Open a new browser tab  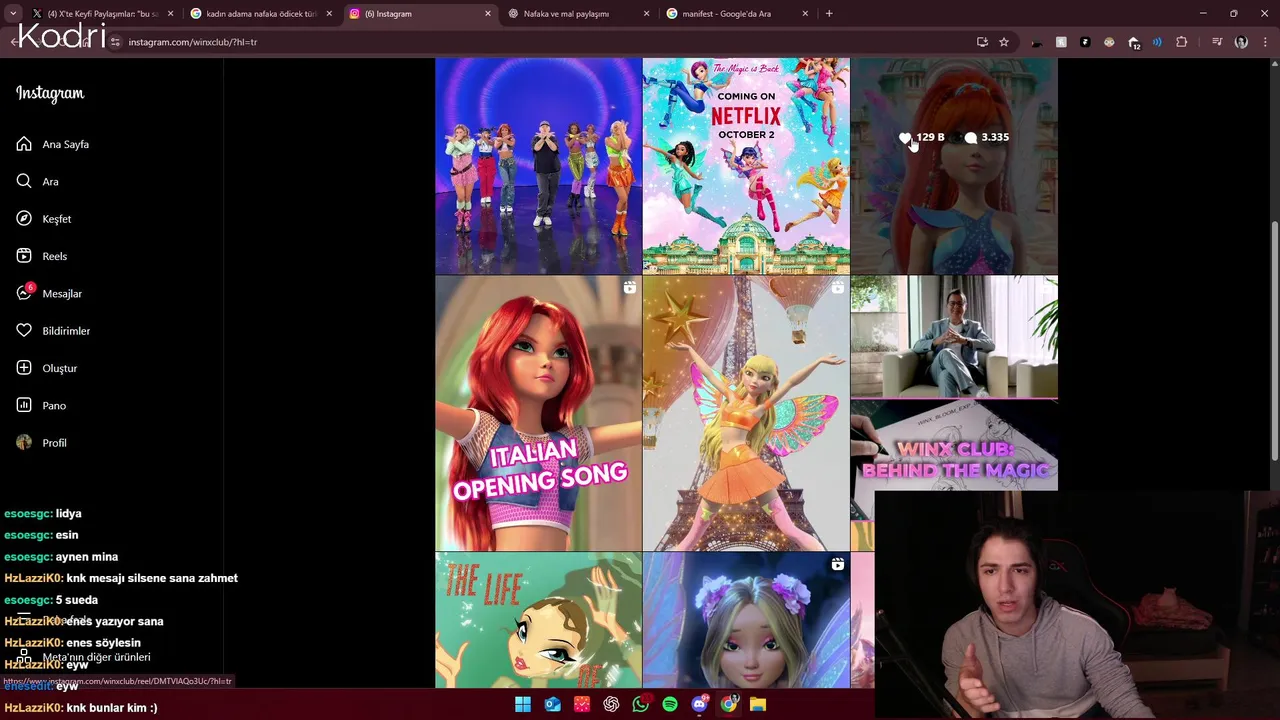[829, 14]
